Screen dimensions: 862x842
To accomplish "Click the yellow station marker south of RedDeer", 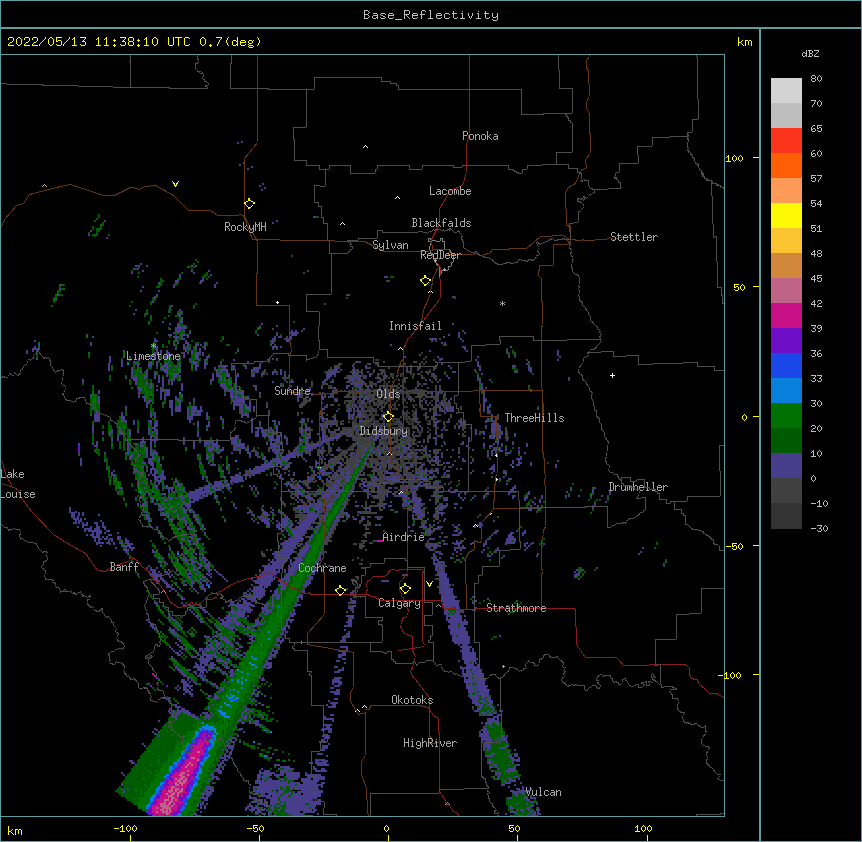I will (x=425, y=281).
